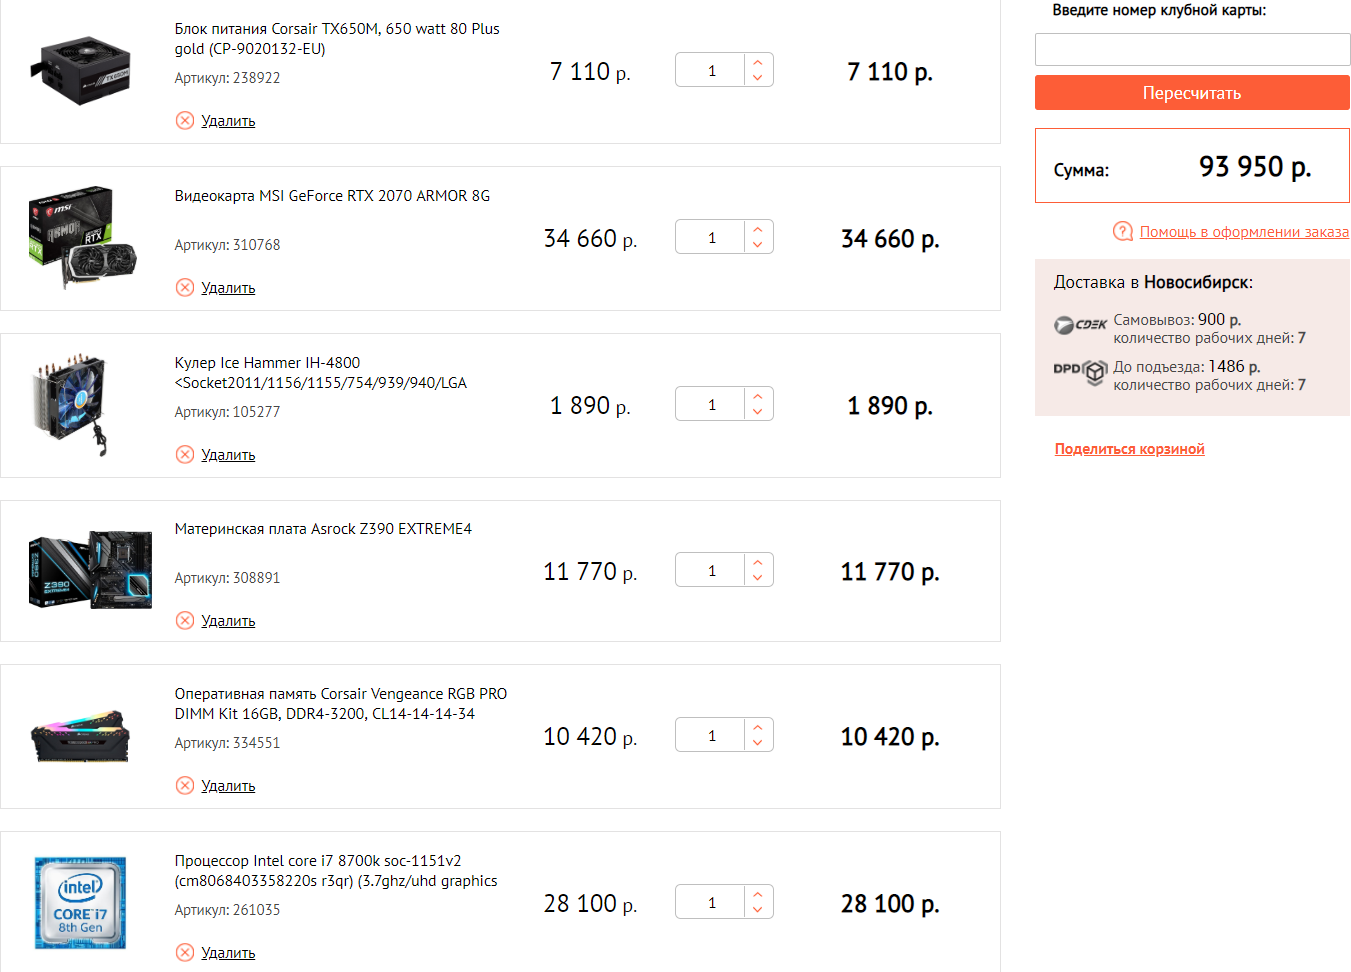Click delete icon for Corsair Vengeance RAM
This screenshot has height=972, width=1351.
click(x=185, y=786)
